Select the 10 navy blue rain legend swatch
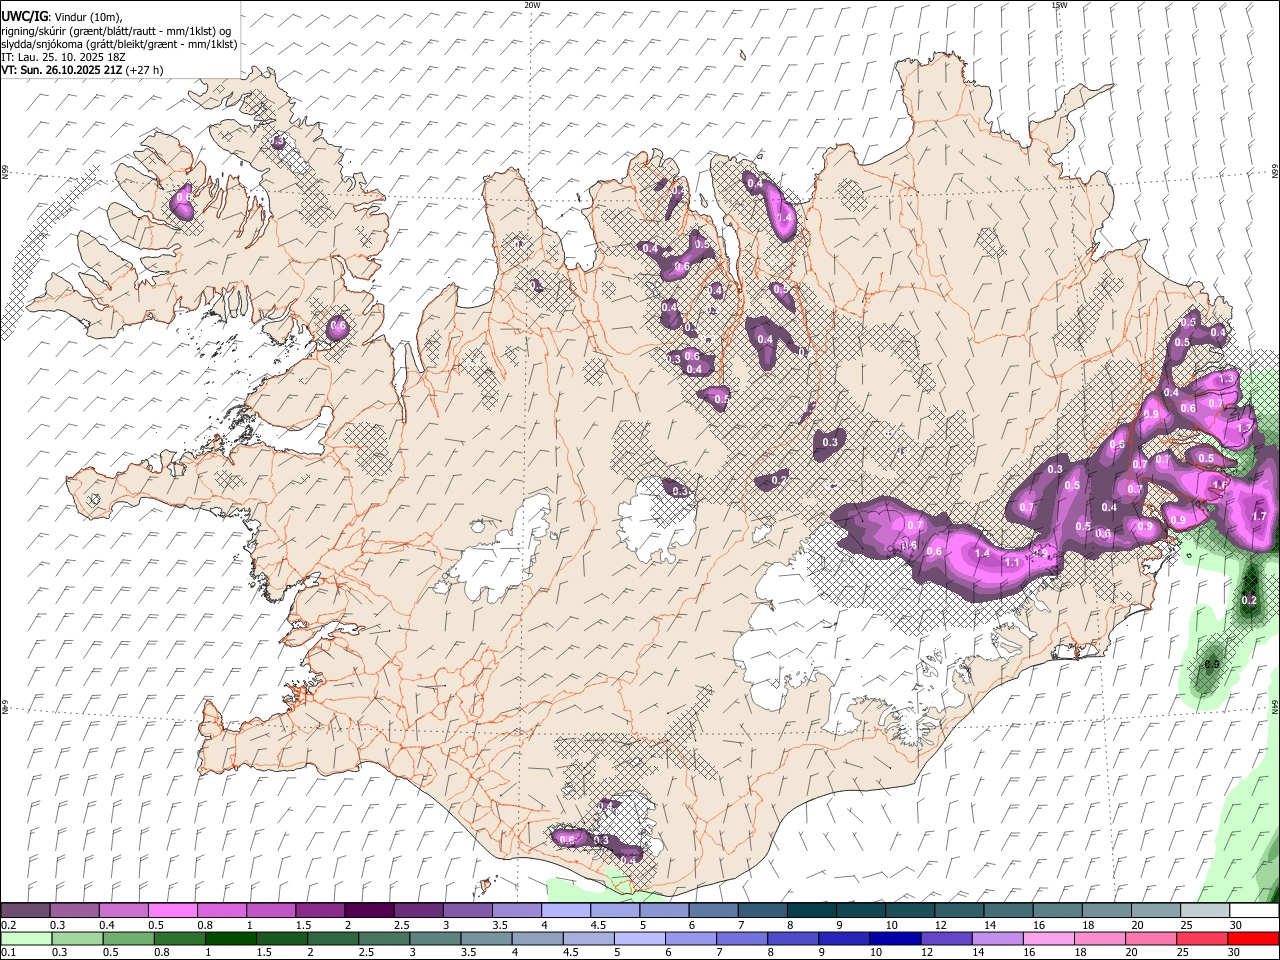The height and width of the screenshot is (960, 1280). [896, 938]
